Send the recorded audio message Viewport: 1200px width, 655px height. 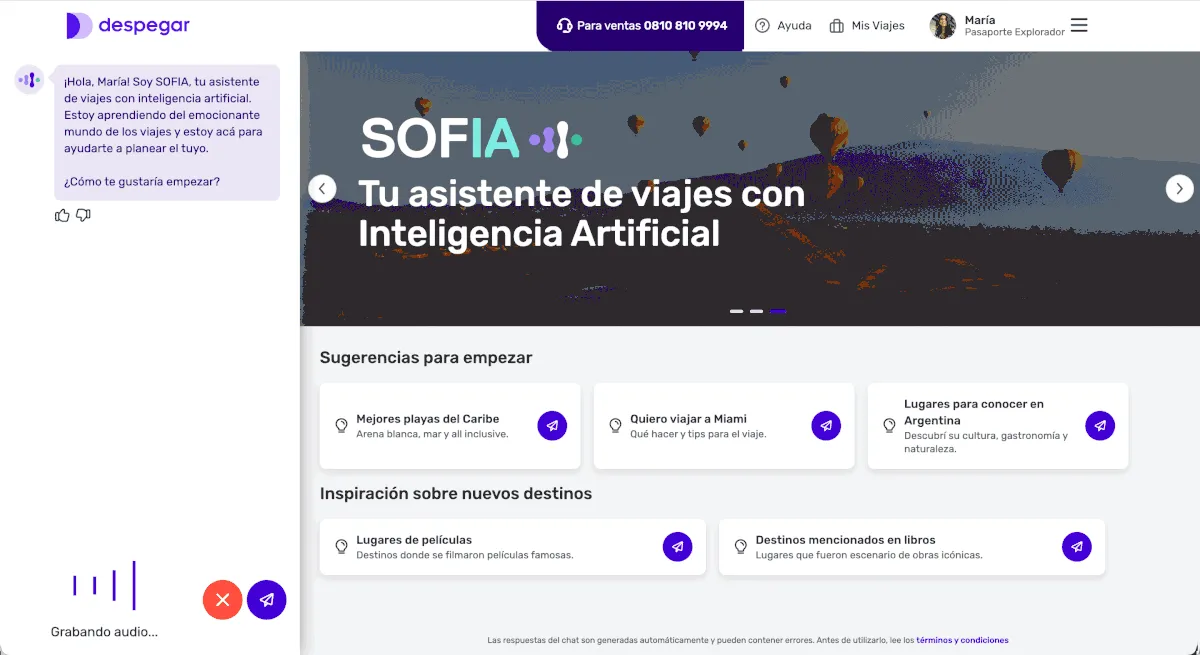267,600
